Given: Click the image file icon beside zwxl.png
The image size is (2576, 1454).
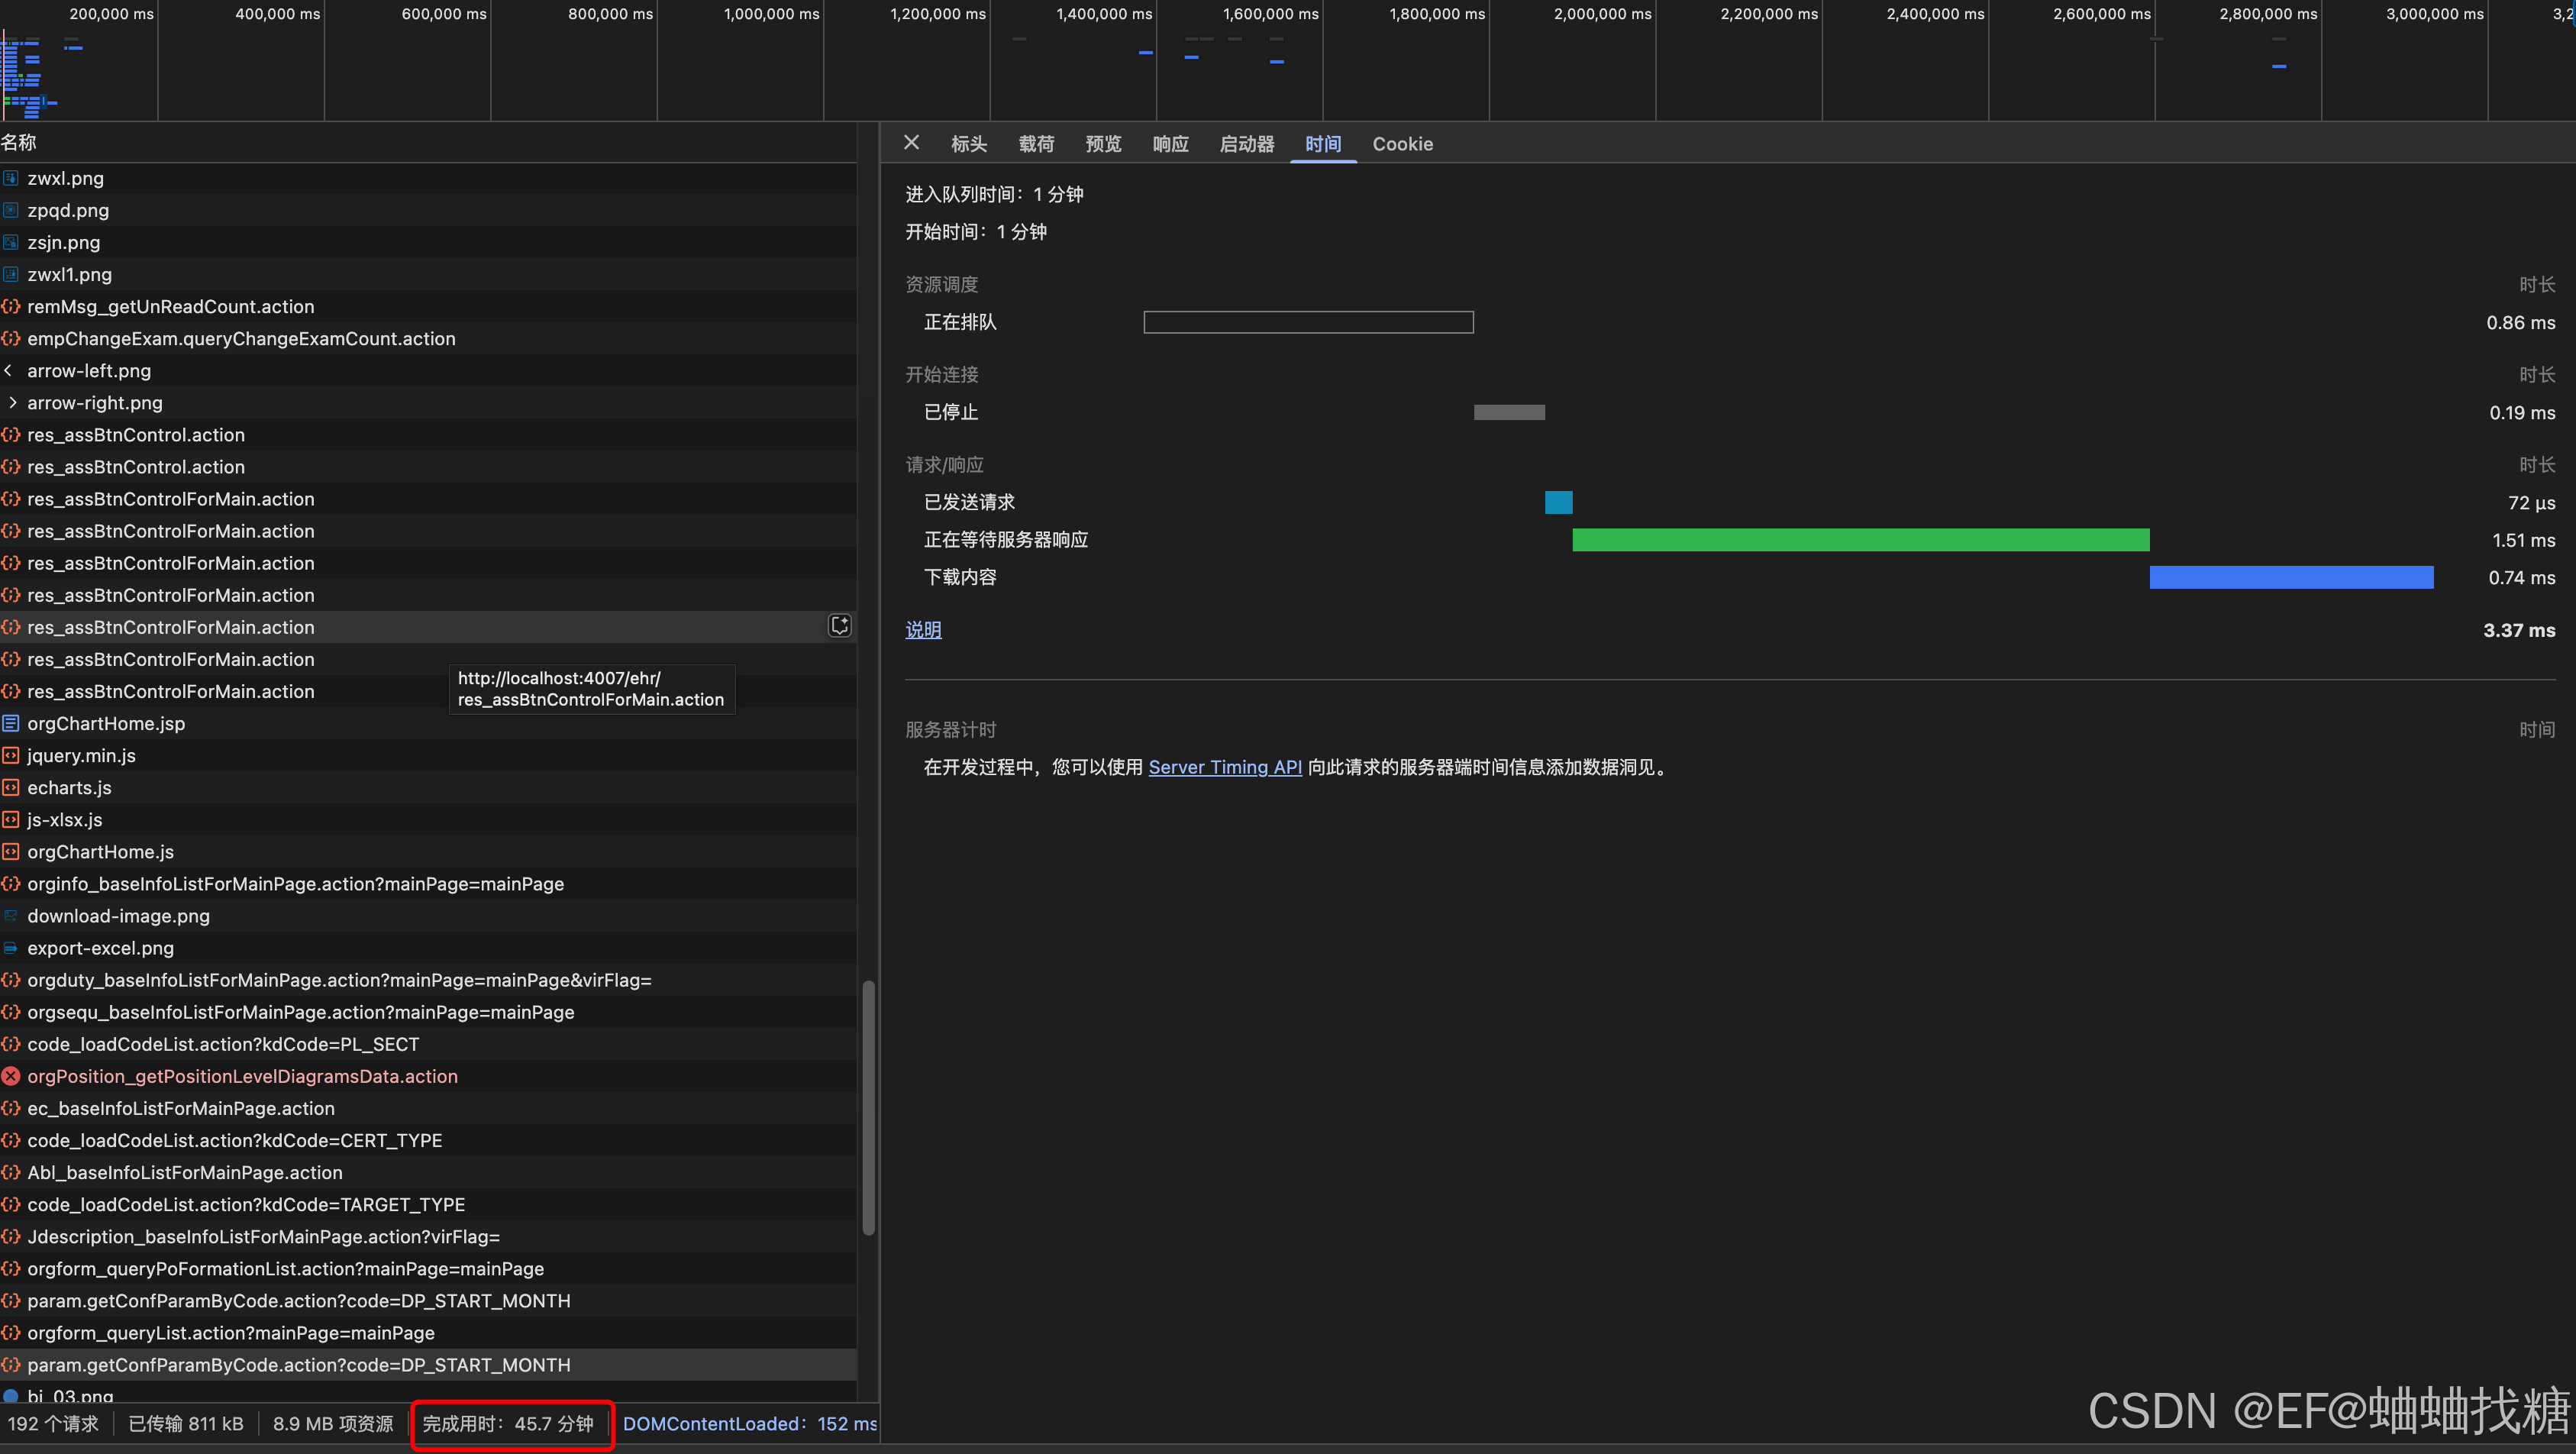Looking at the screenshot, I should click(x=11, y=177).
